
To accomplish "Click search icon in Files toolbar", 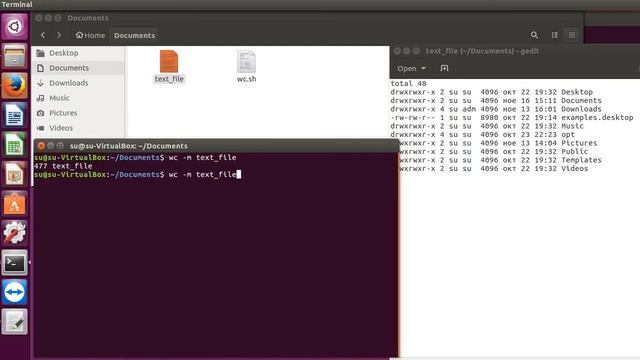I will coord(534,35).
